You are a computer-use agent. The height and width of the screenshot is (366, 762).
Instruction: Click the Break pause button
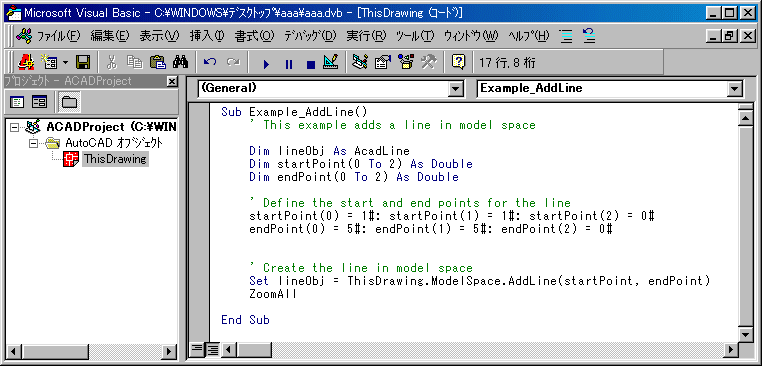click(289, 63)
